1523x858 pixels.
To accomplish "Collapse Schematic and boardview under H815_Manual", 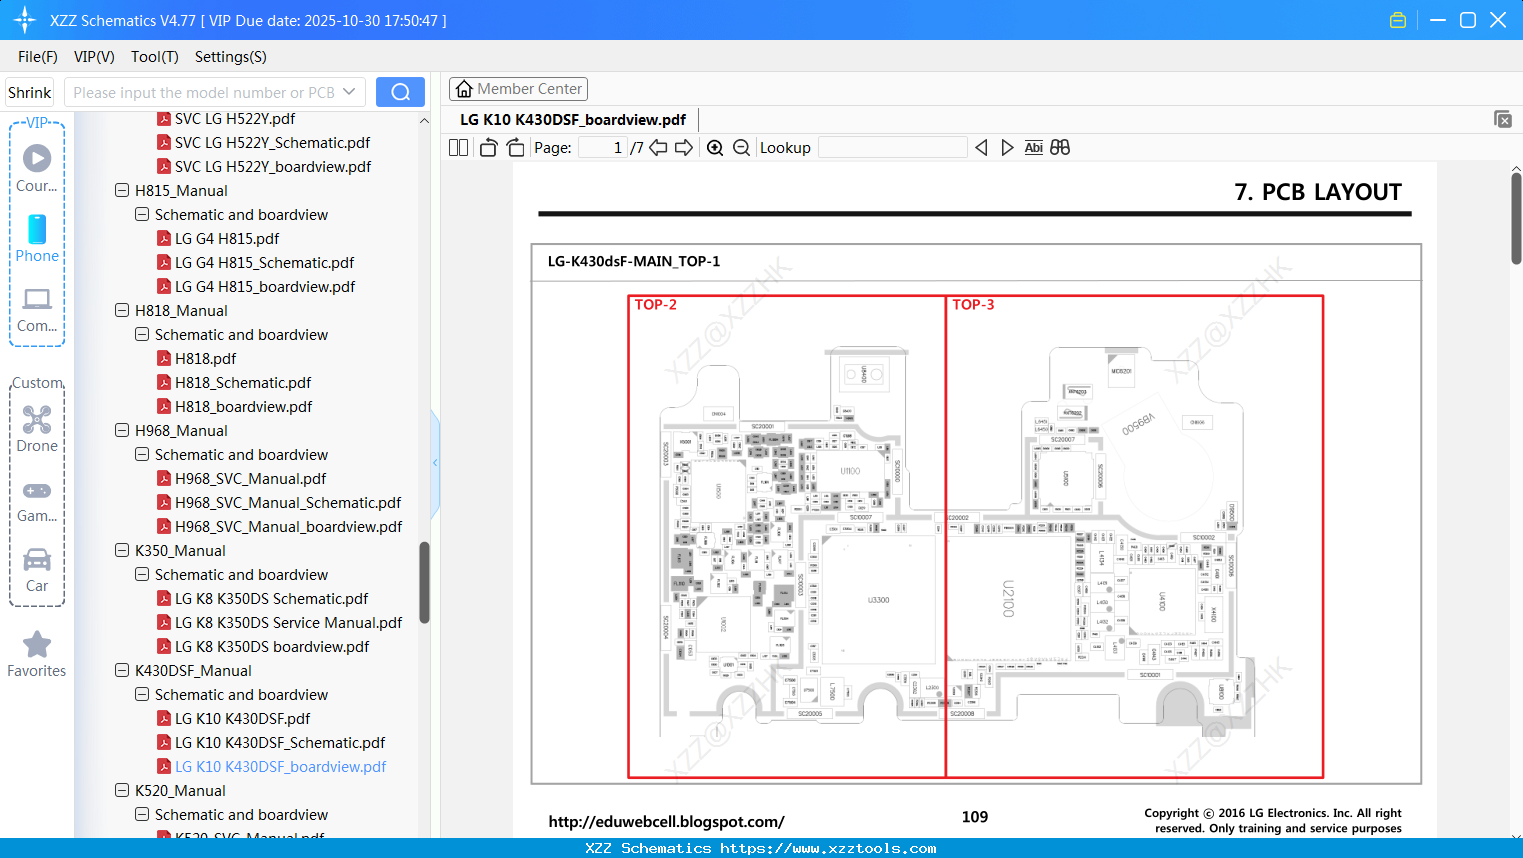I will pos(142,214).
